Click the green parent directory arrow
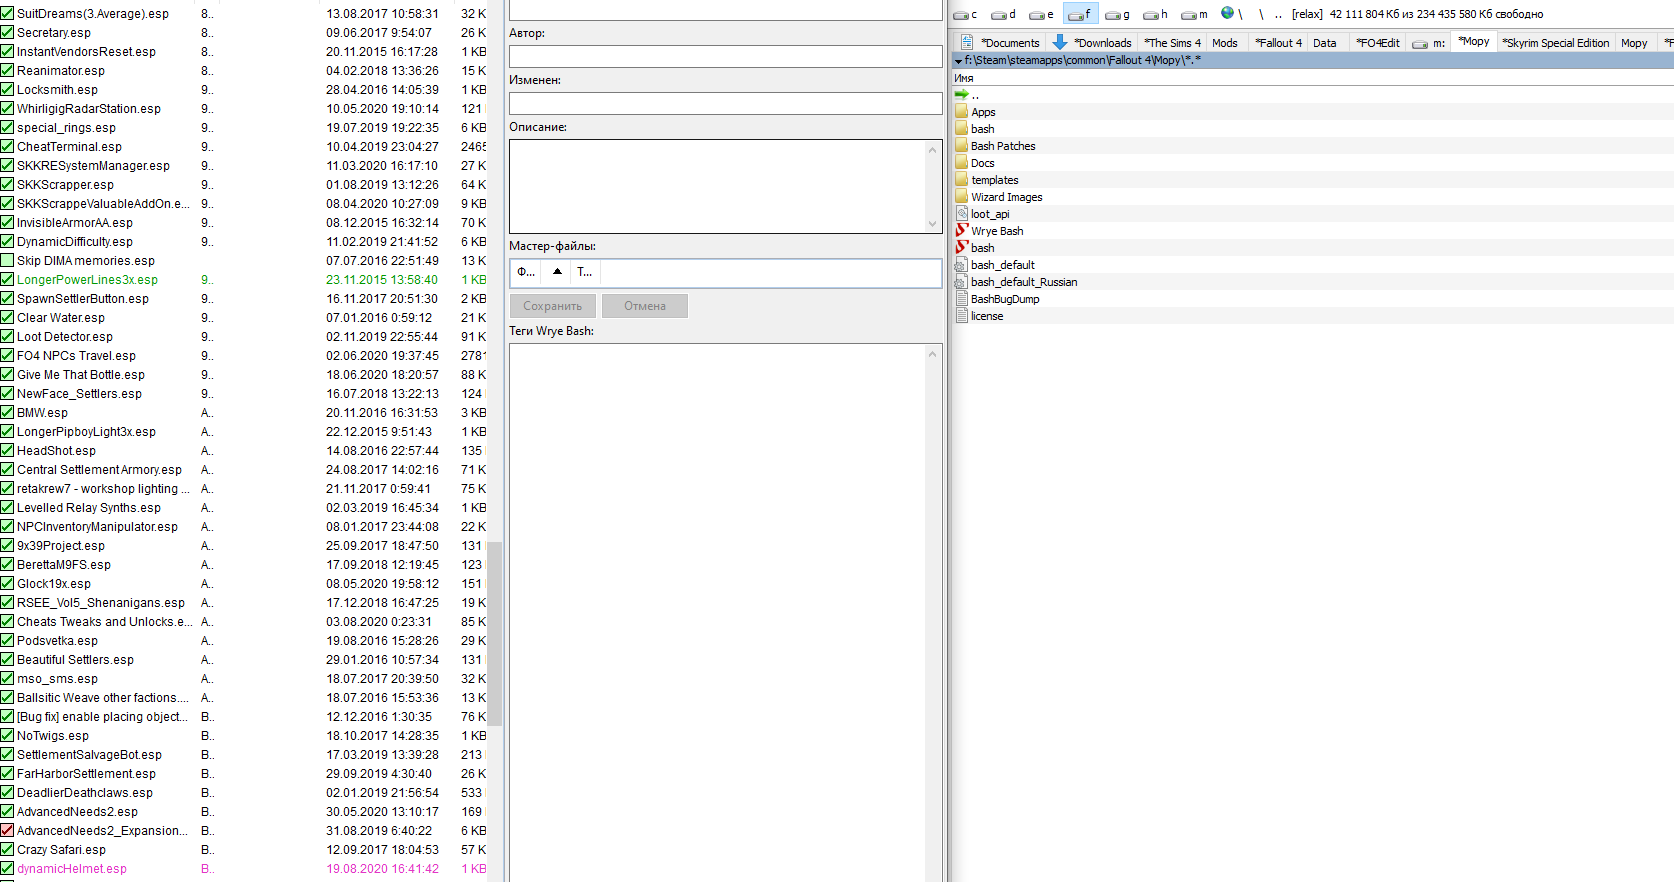Viewport: 1674px width, 882px height. tap(961, 94)
